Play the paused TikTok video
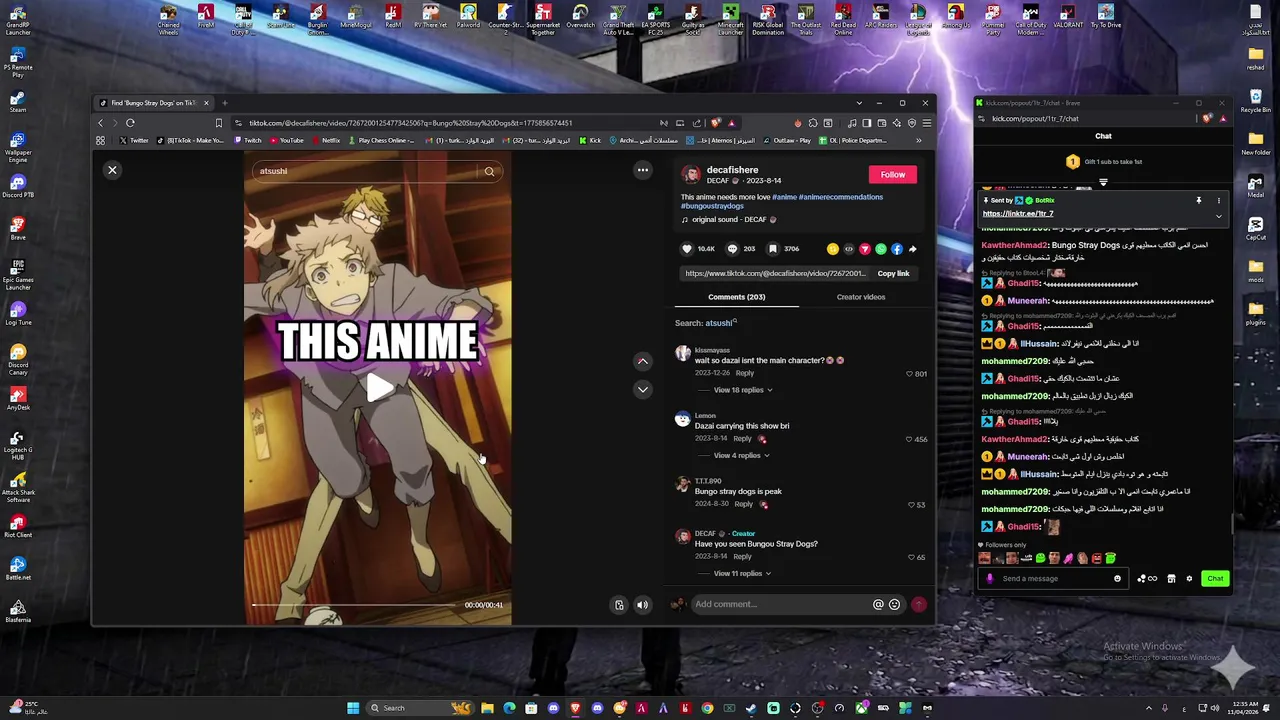 pos(378,389)
